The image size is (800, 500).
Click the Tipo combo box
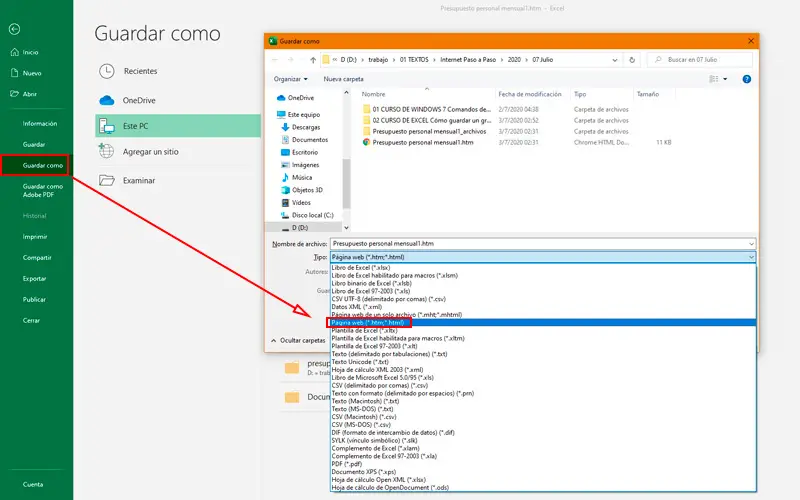tap(542, 257)
